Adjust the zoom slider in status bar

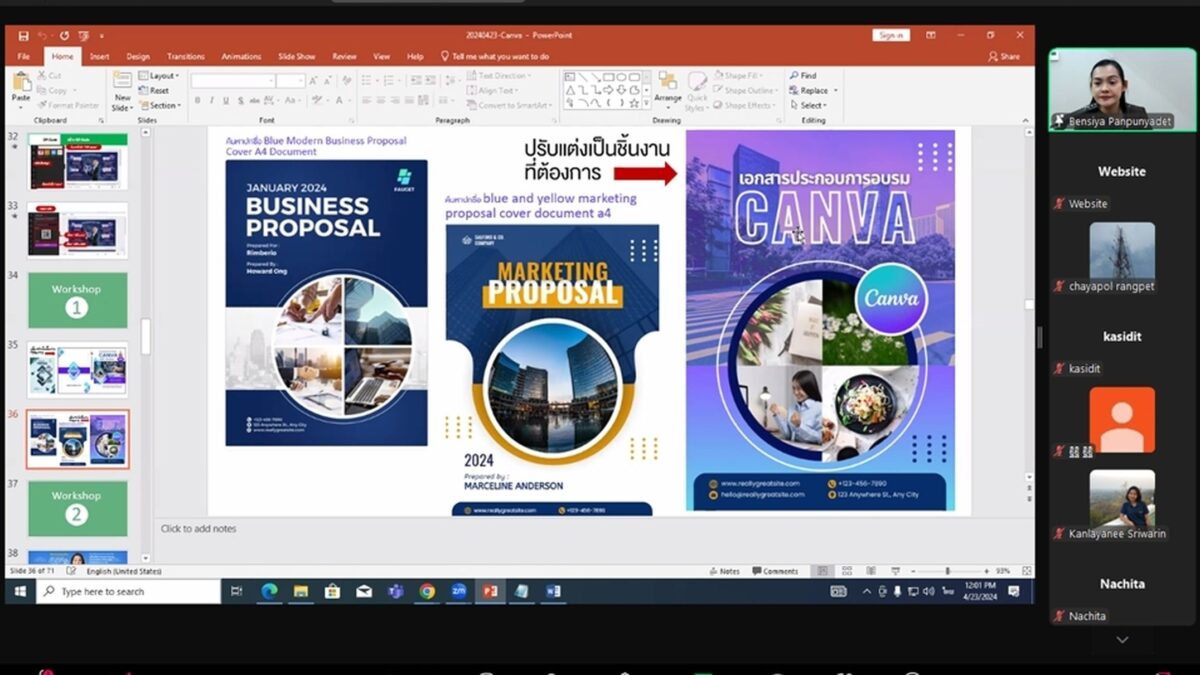point(947,571)
